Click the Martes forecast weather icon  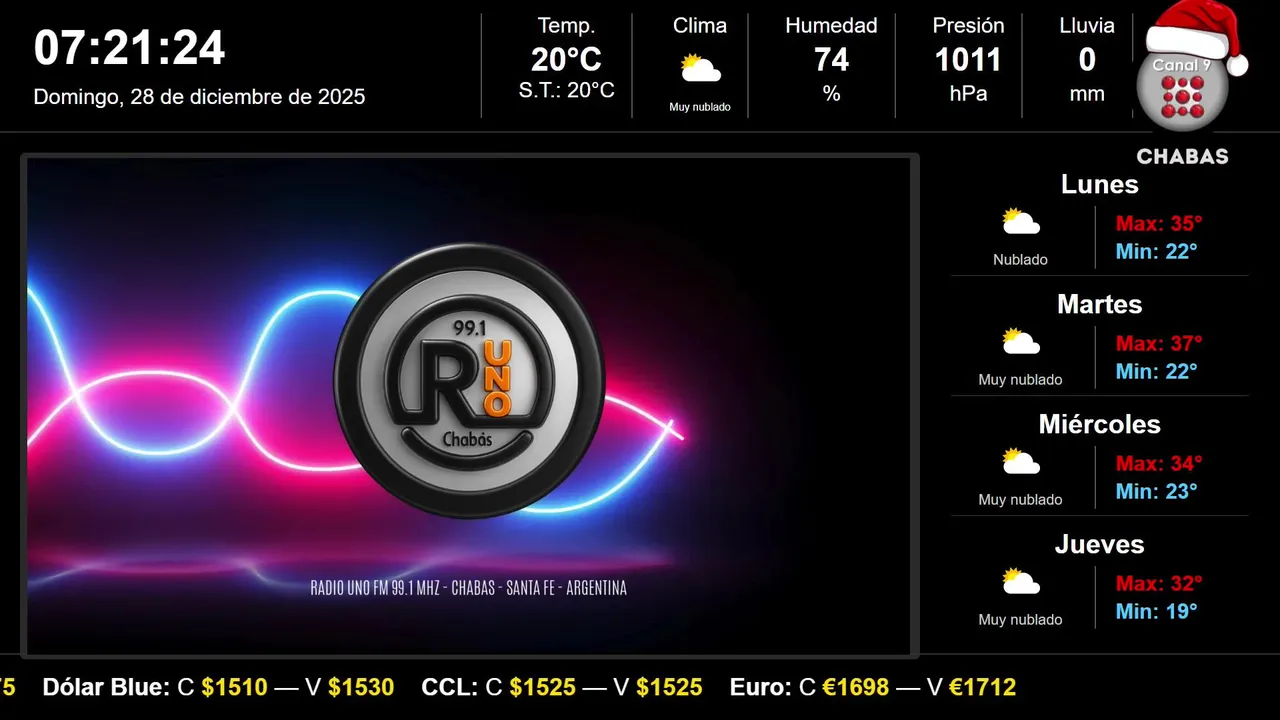pos(1021,342)
